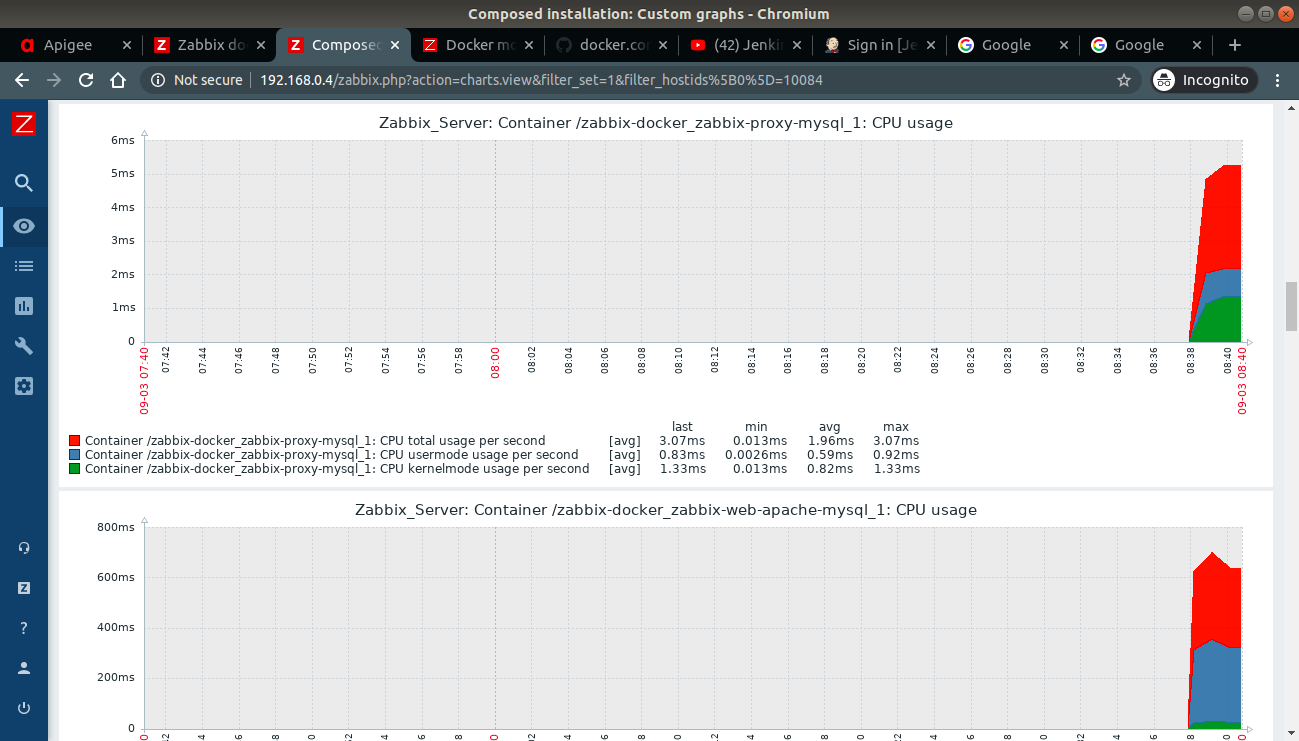Viewport: 1299px width, 741px height.
Task: Bookmark the page with the star icon
Action: pos(1124,79)
